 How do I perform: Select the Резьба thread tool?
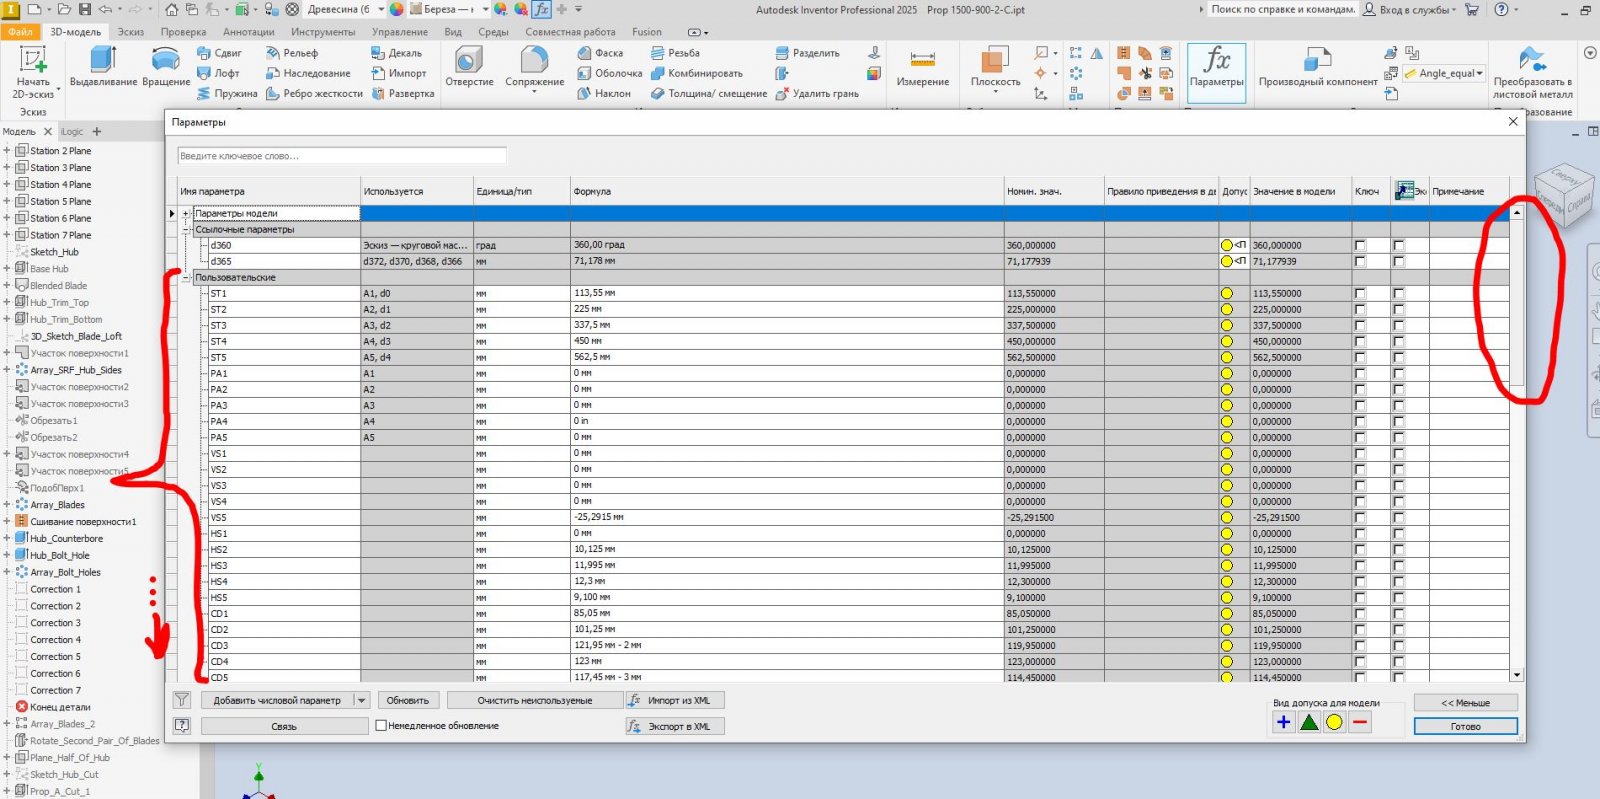[x=675, y=53]
